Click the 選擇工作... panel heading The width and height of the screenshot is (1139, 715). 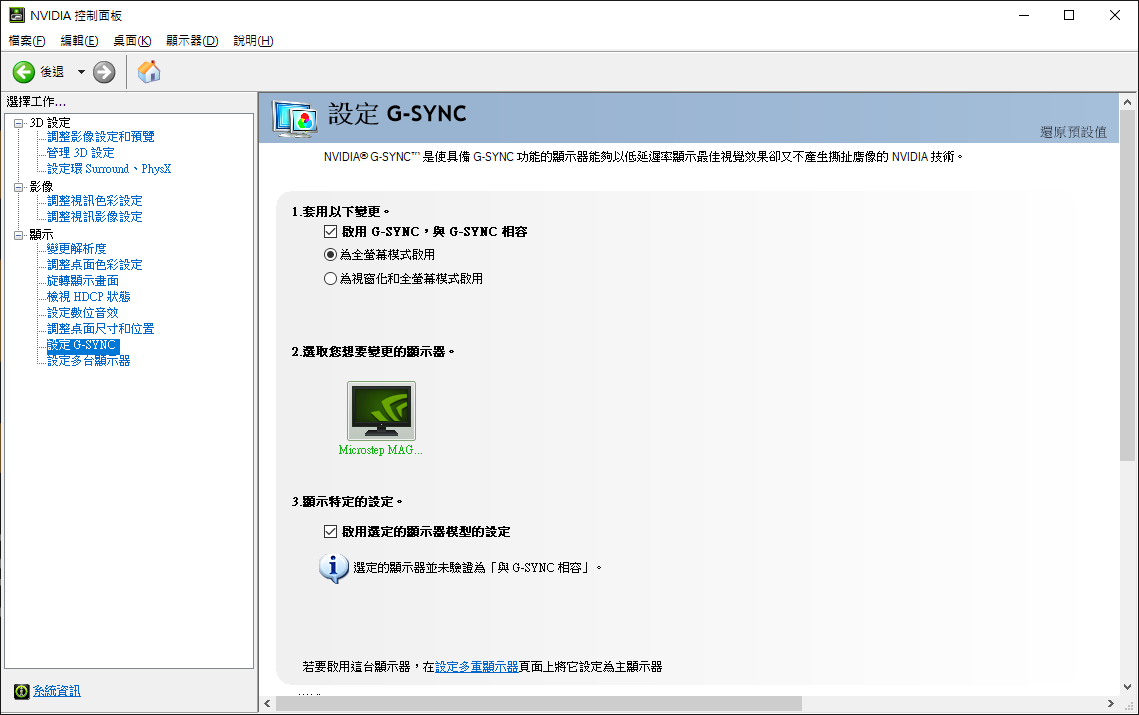tap(36, 102)
